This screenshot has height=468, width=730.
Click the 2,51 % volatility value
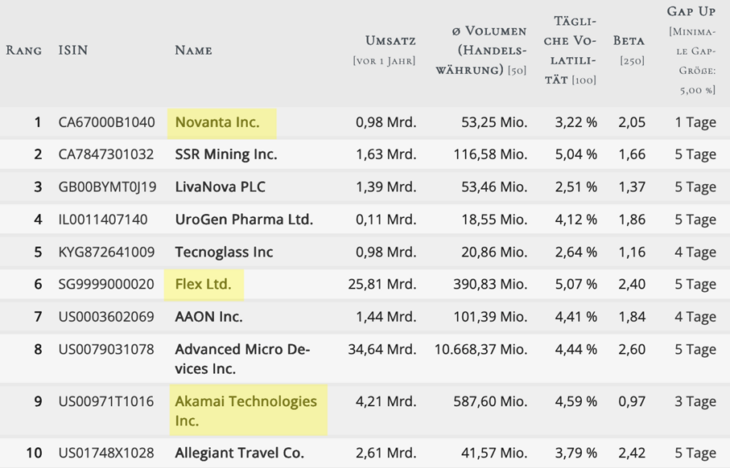pos(576,187)
